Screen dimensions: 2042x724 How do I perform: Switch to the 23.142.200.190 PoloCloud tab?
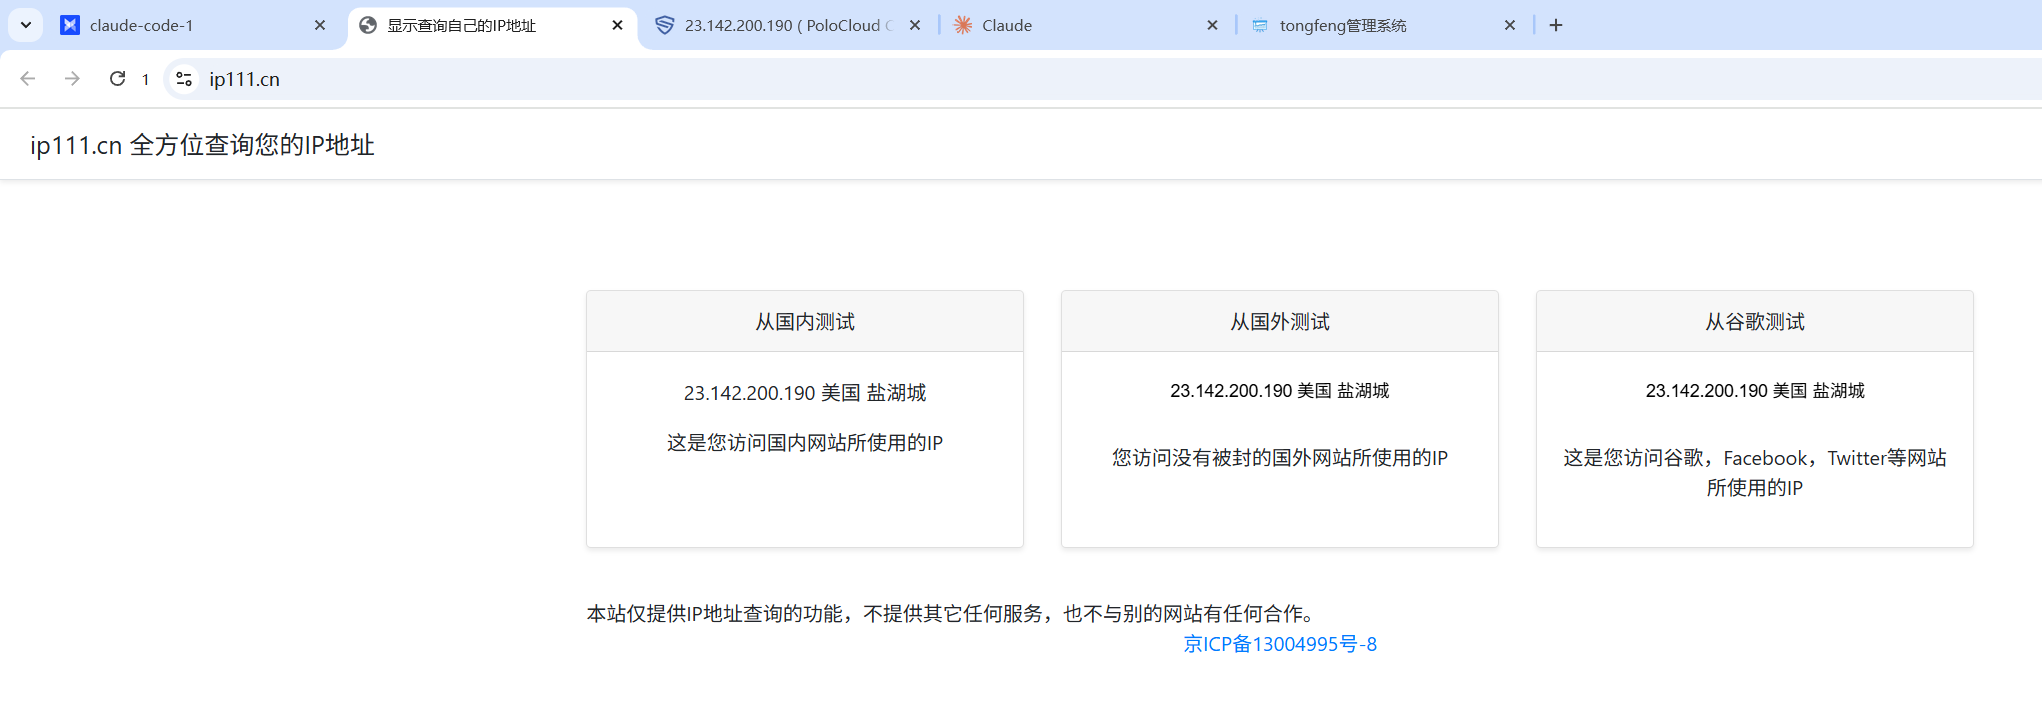[x=780, y=25]
